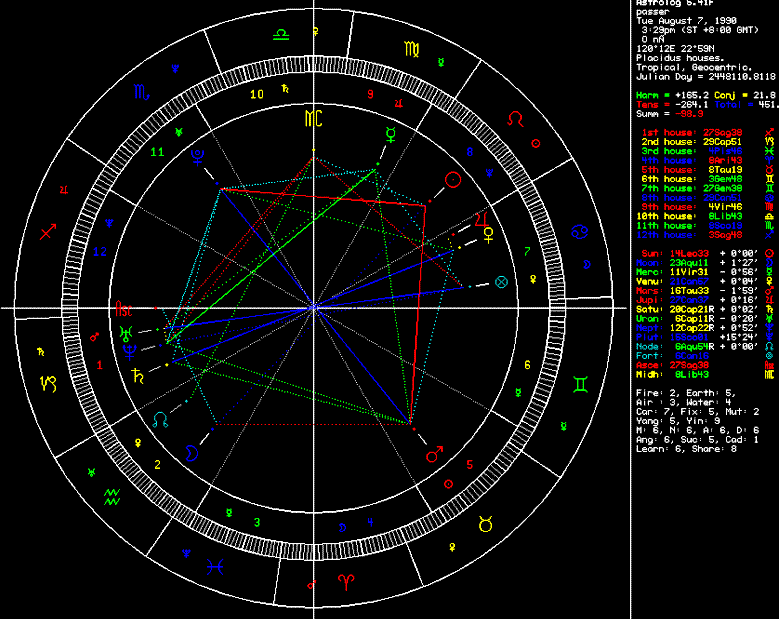The image size is (779, 619).
Task: Click the red Asc ascendant label in chart
Action: (124, 308)
